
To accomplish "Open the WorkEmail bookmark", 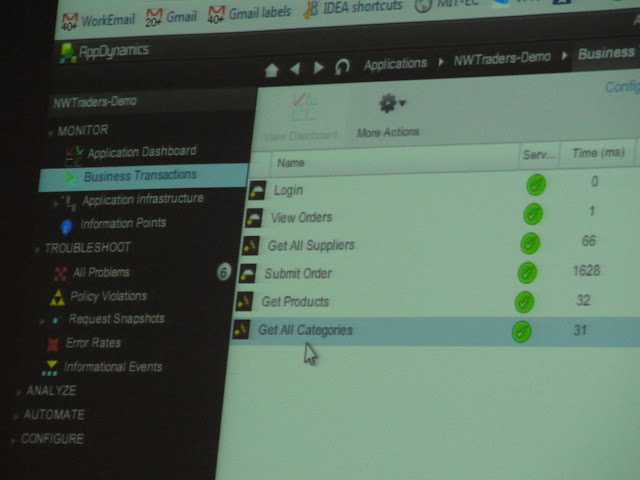I will click(98, 20).
